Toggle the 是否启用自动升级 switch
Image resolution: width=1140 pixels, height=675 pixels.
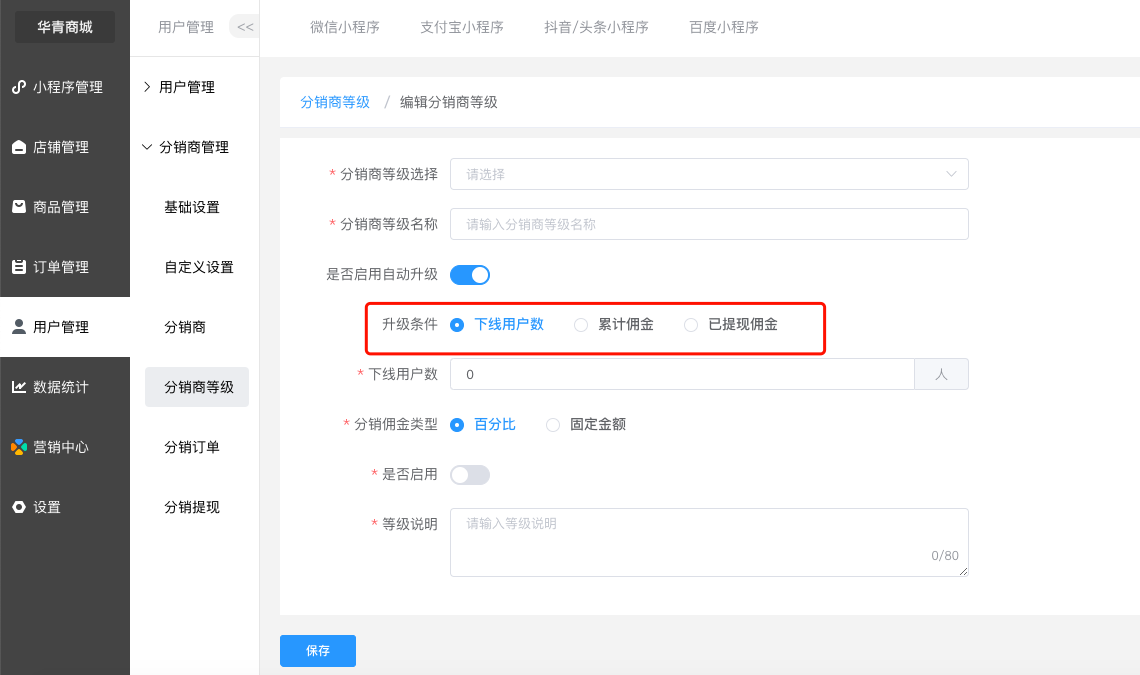point(469,275)
